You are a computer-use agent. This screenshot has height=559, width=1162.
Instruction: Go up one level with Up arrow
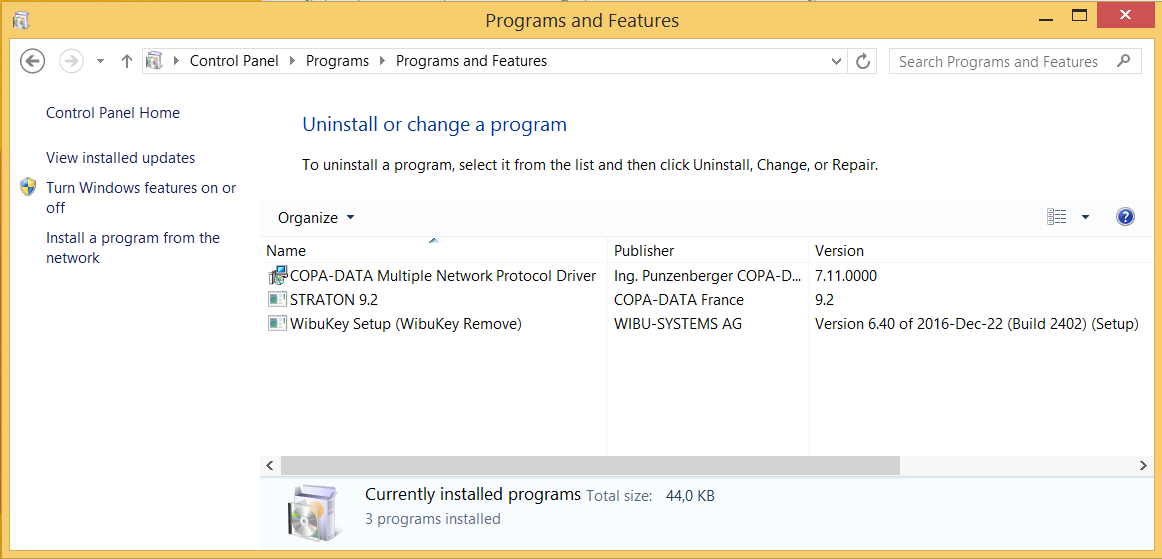click(127, 62)
